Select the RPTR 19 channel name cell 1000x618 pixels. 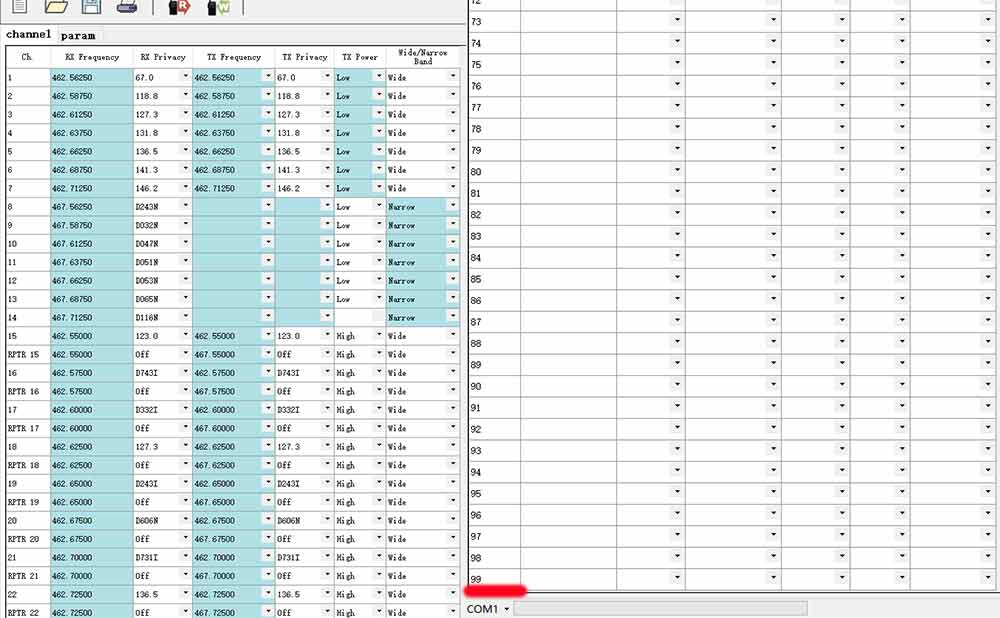tap(28, 503)
